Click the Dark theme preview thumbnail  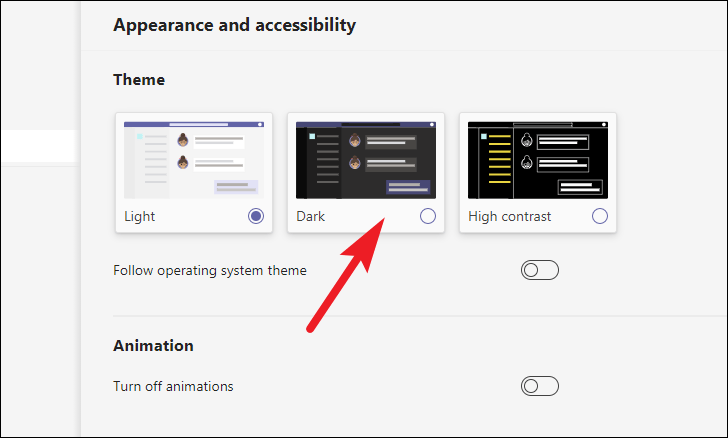[366, 160]
